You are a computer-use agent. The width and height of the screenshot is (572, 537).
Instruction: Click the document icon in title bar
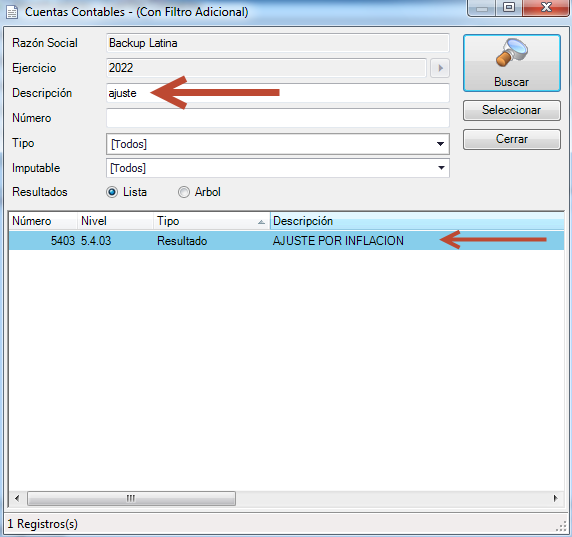12,12
